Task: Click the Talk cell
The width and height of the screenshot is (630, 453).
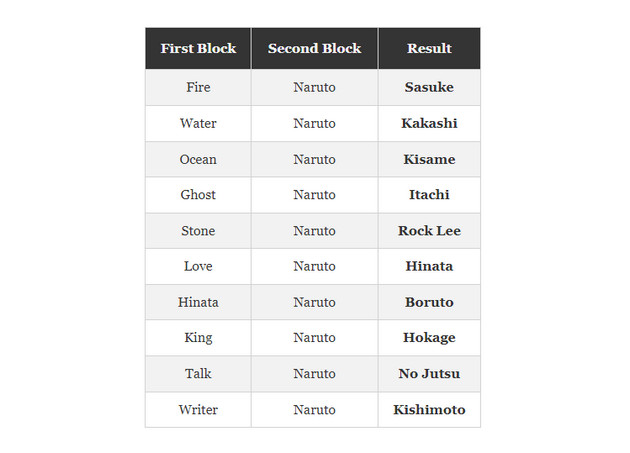Action: tap(198, 373)
